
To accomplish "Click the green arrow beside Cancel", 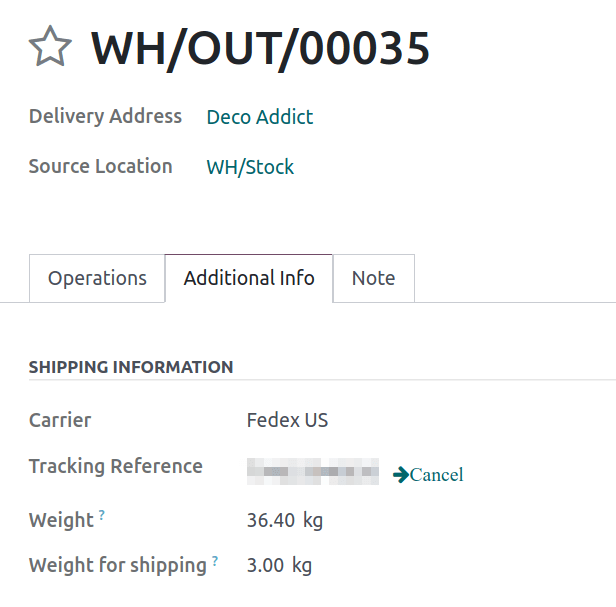I will [401, 474].
